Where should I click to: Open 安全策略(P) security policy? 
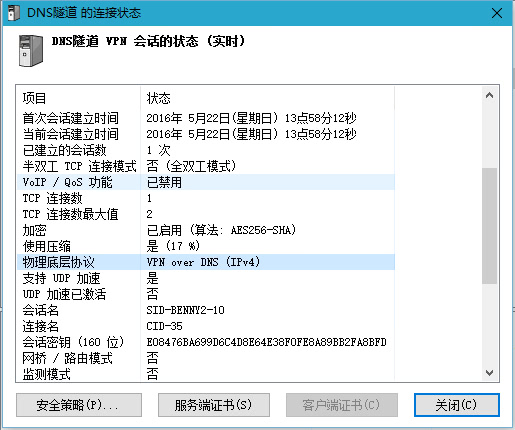click(79, 405)
